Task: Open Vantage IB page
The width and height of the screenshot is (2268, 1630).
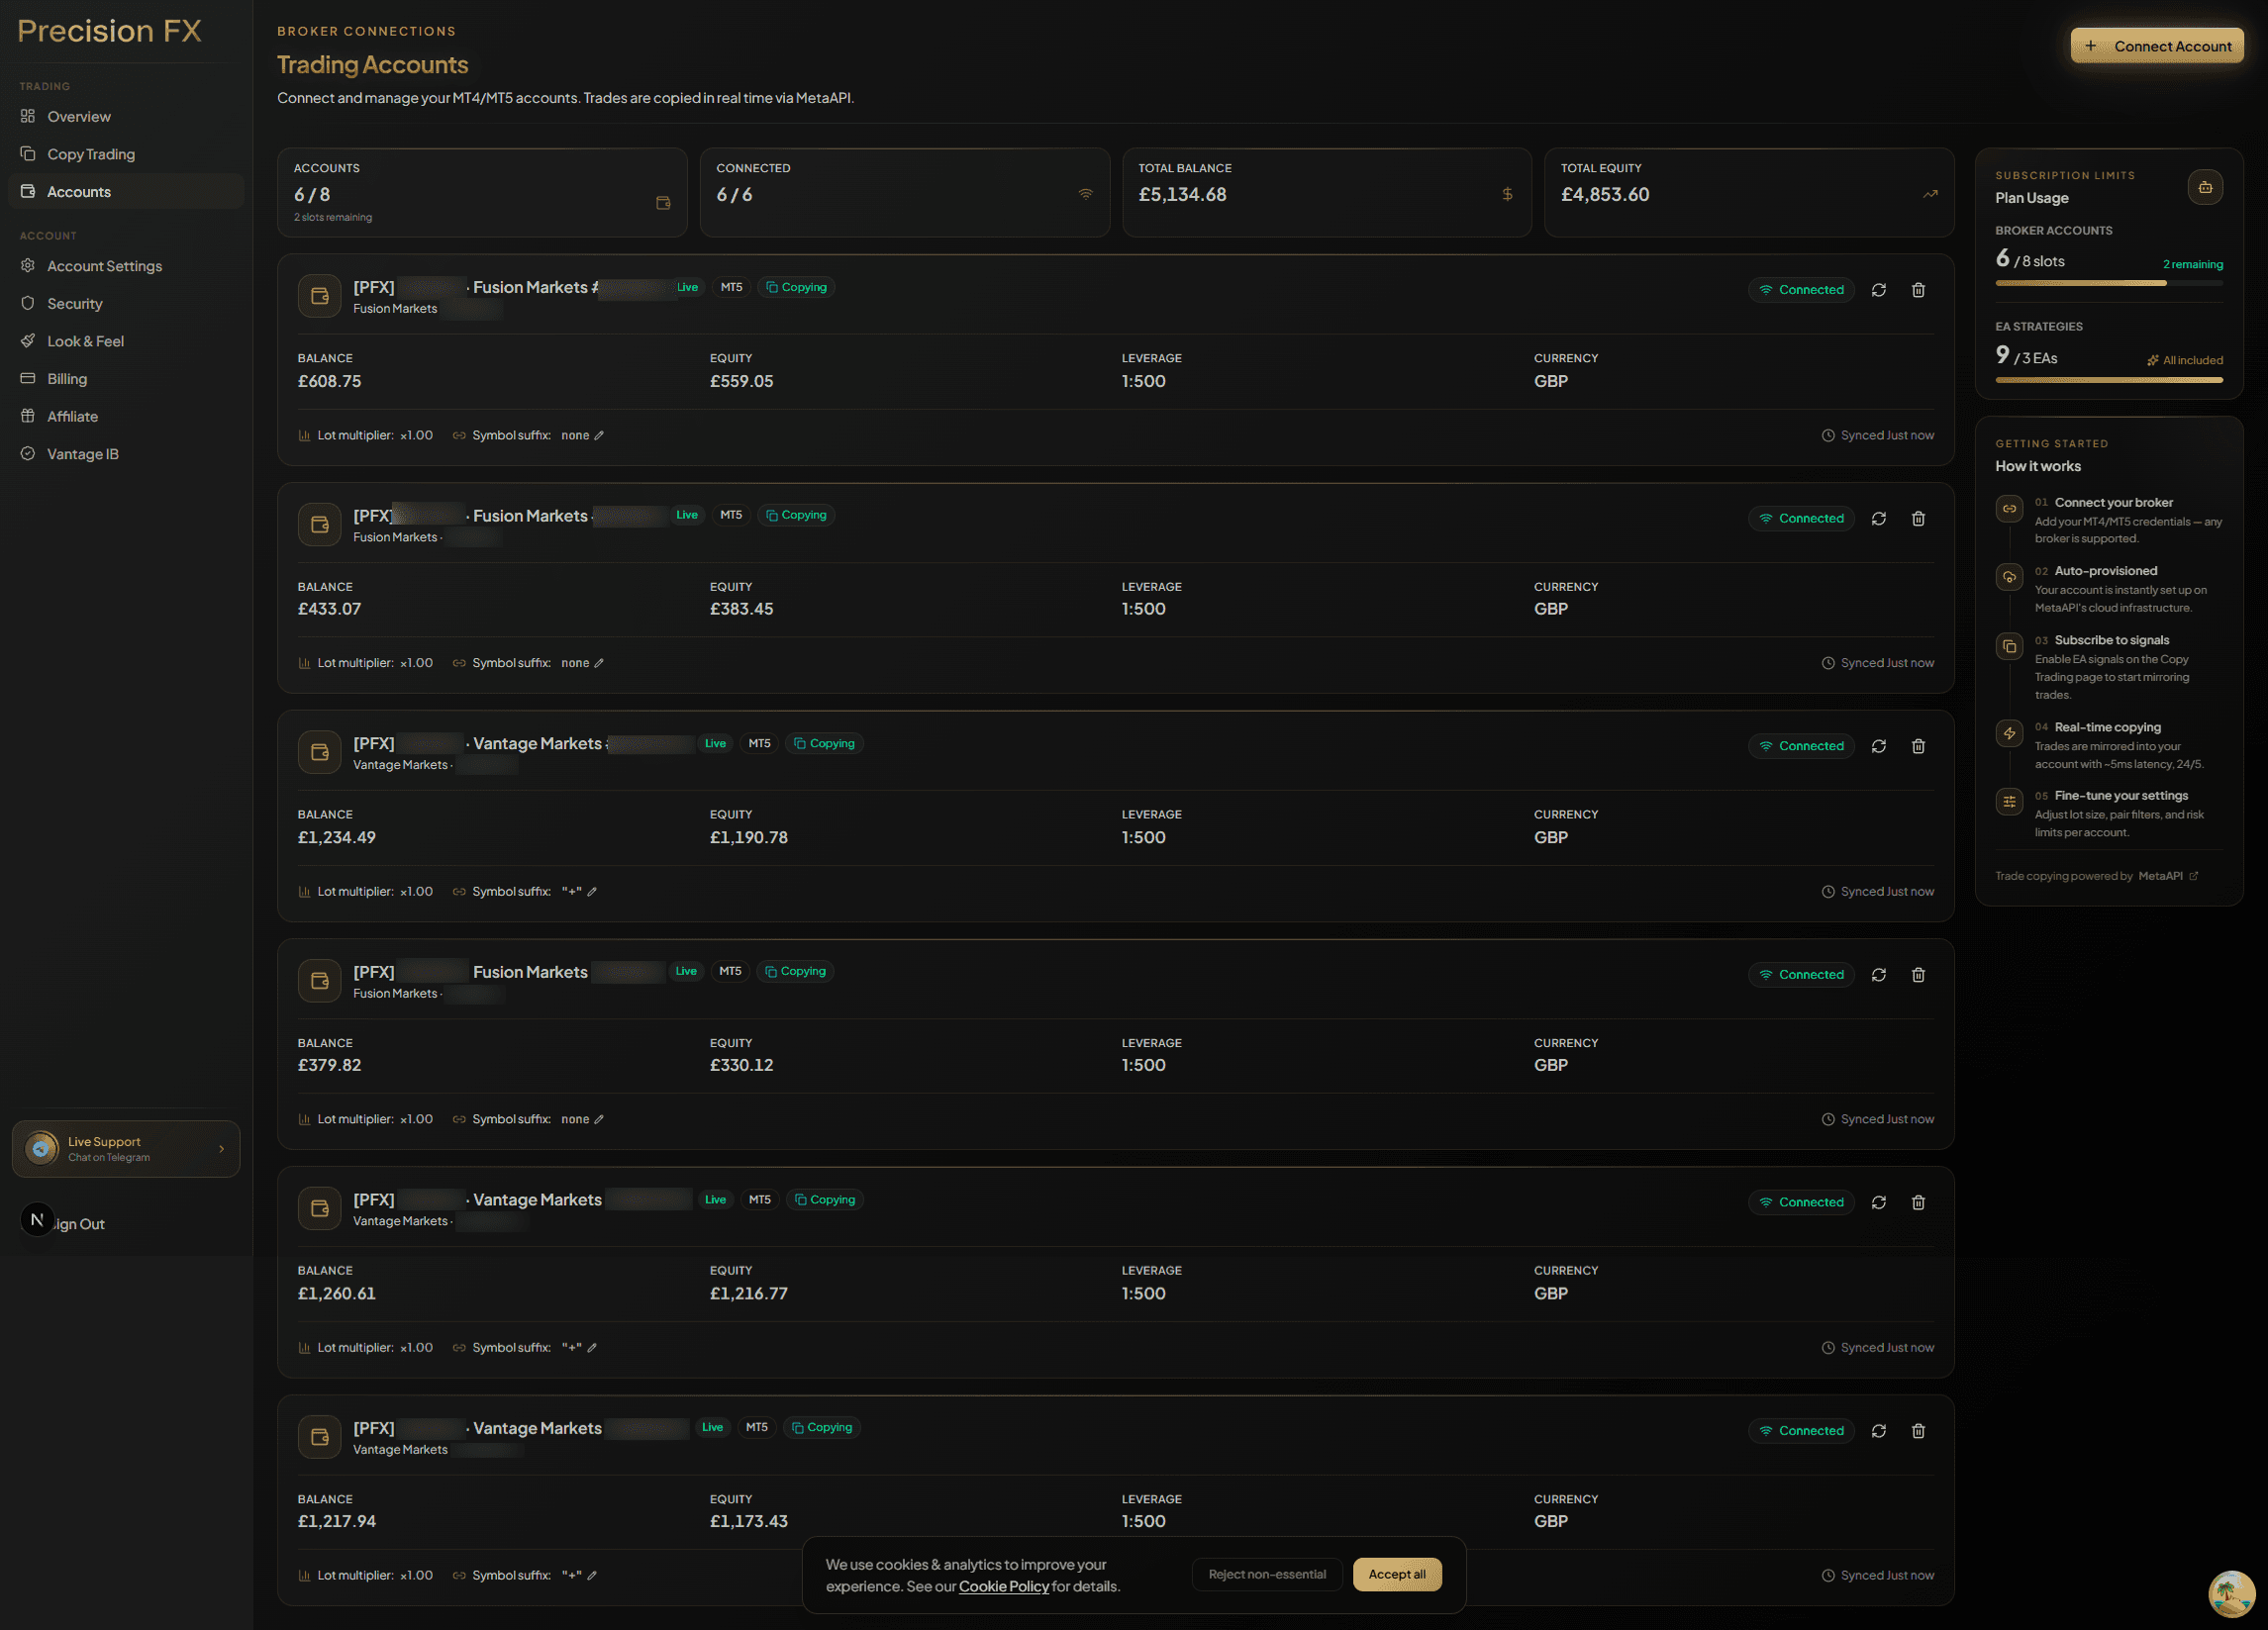Action: tap(126, 453)
